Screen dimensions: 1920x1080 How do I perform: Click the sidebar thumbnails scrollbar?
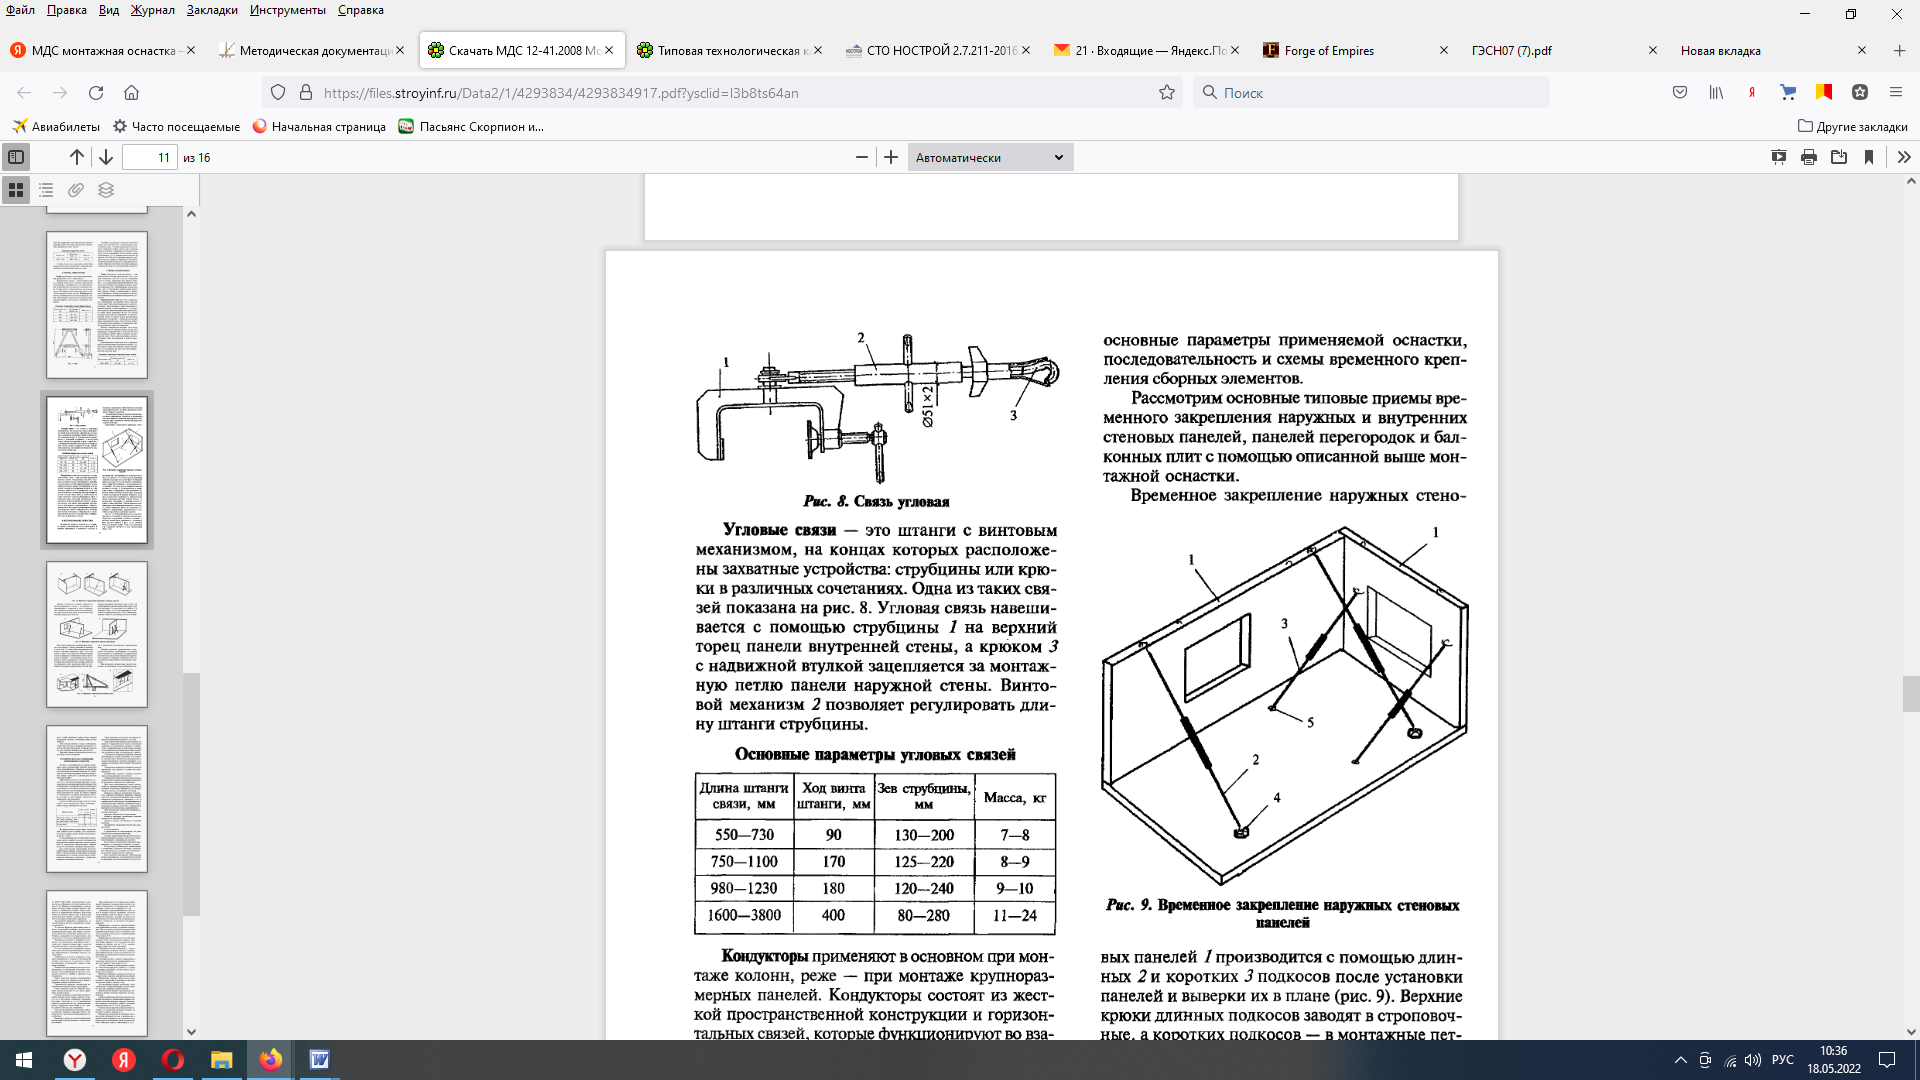(x=191, y=794)
